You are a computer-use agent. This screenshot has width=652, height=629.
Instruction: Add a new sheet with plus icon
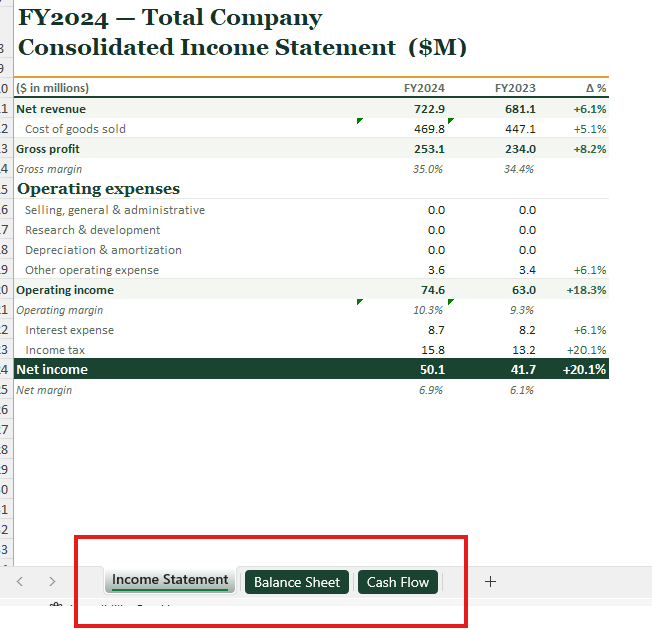[x=490, y=581]
